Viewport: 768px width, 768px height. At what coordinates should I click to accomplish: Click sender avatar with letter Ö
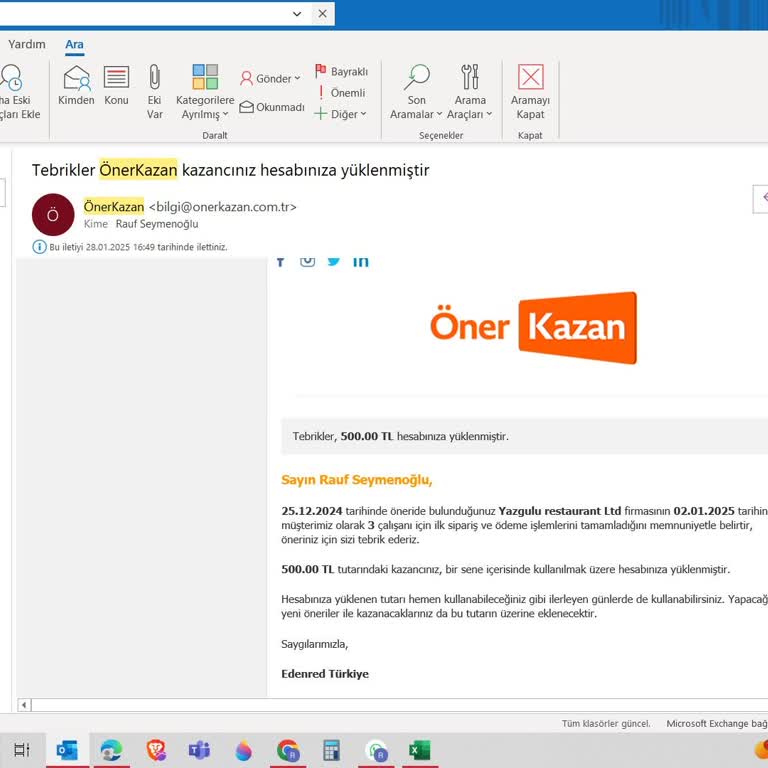tap(53, 215)
